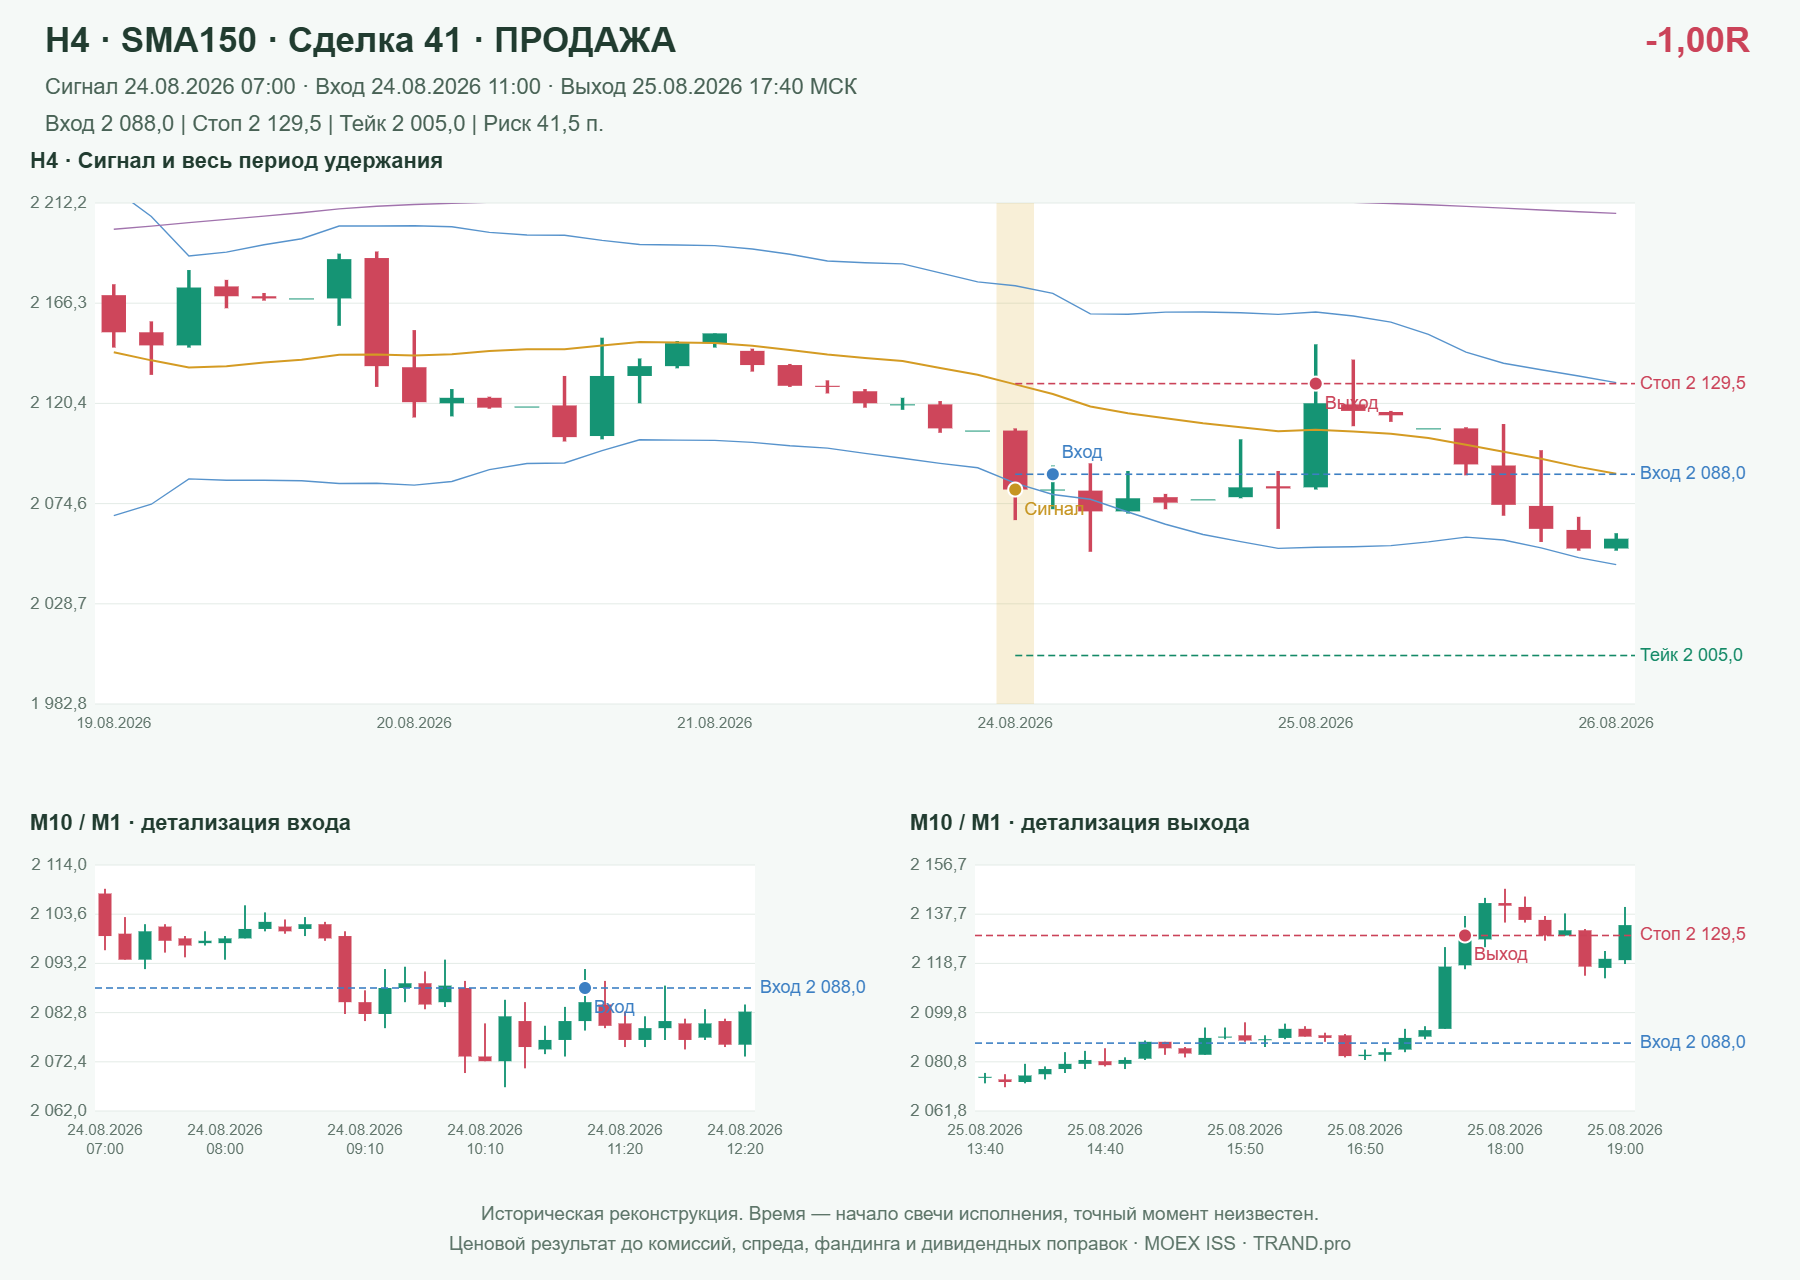Screen dimensions: 1800x1280
Task: Click the 2 114,0 label on entry chart axis
Action: [x=58, y=865]
